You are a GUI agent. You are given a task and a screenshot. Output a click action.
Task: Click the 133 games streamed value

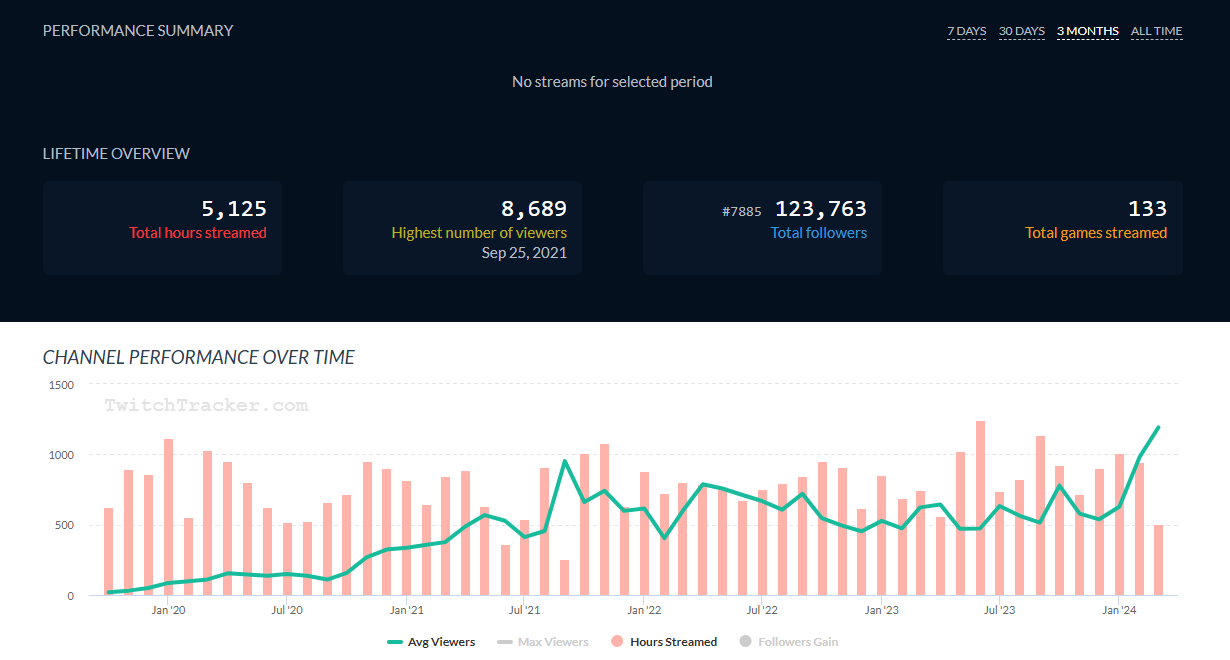(1147, 209)
